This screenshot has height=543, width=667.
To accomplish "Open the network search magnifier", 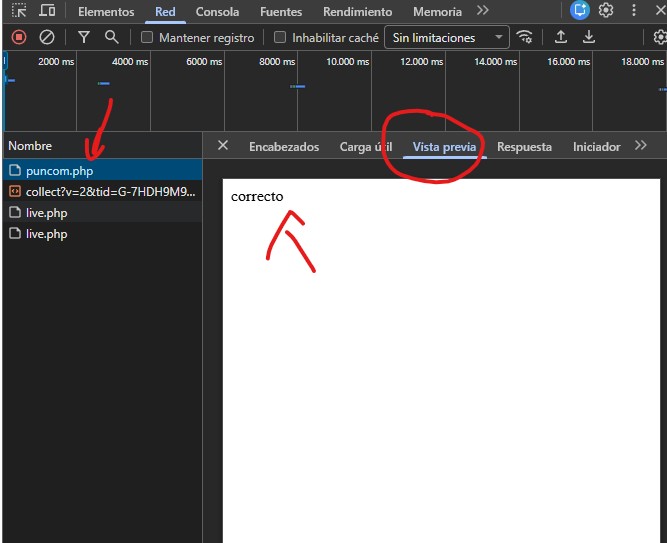I will [112, 37].
